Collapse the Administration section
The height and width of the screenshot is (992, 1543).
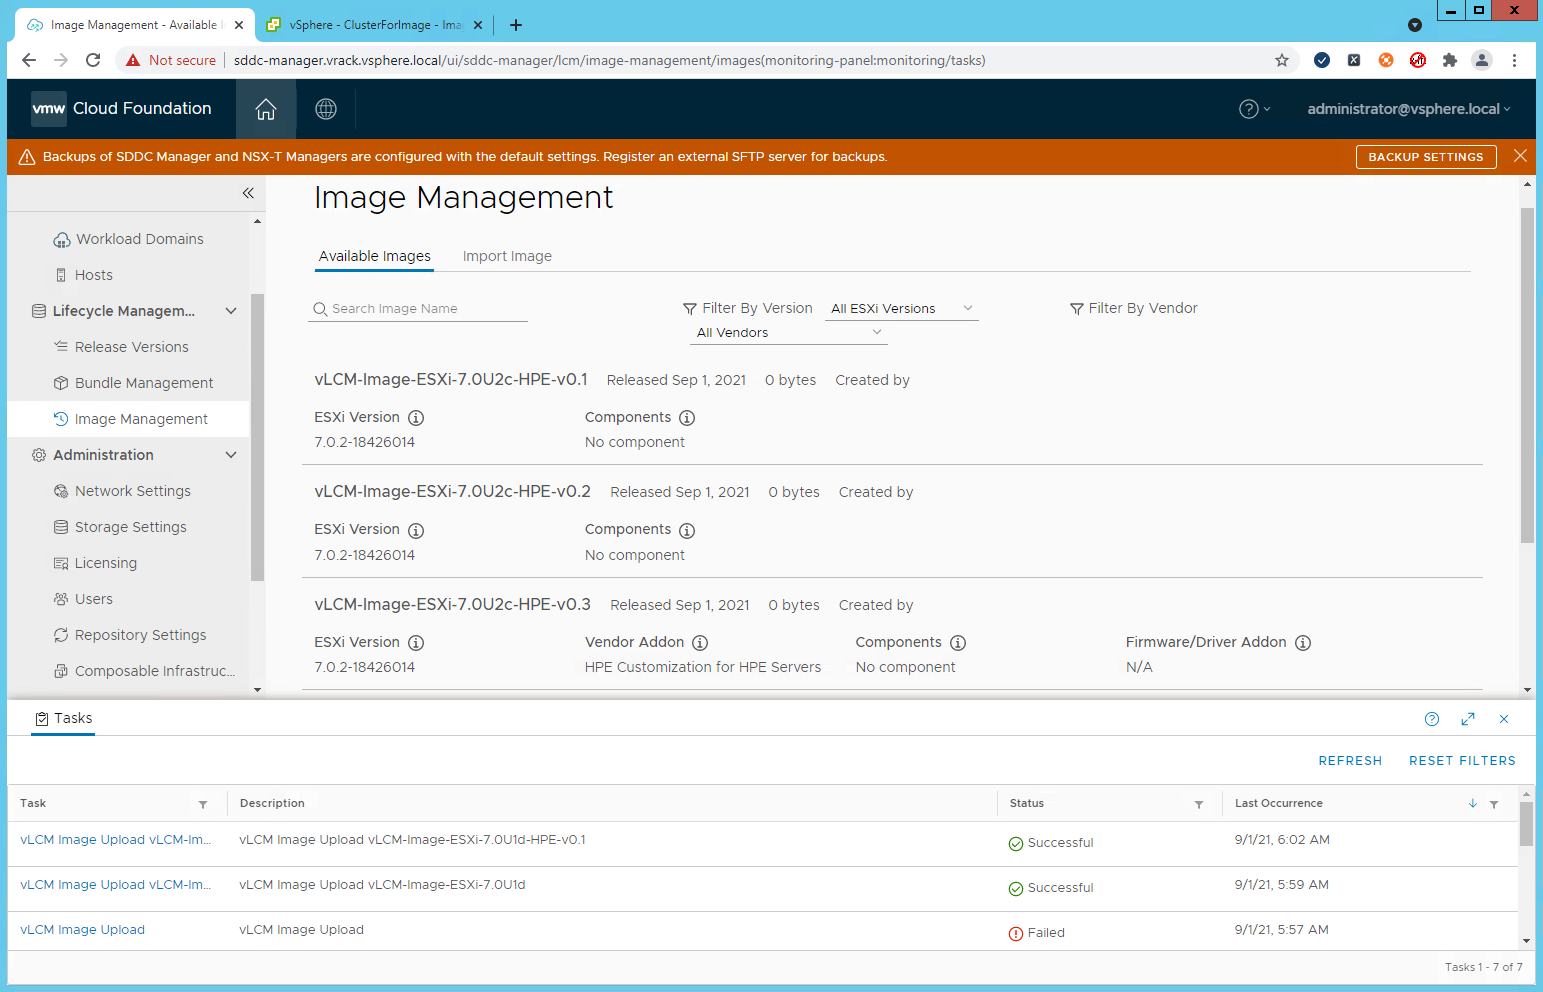coord(231,455)
